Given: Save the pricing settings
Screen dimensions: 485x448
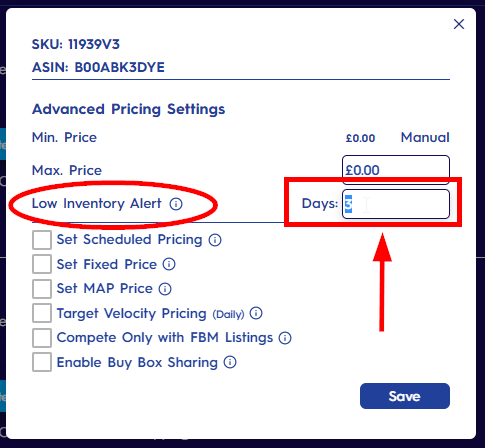Looking at the screenshot, I should (x=405, y=396).
